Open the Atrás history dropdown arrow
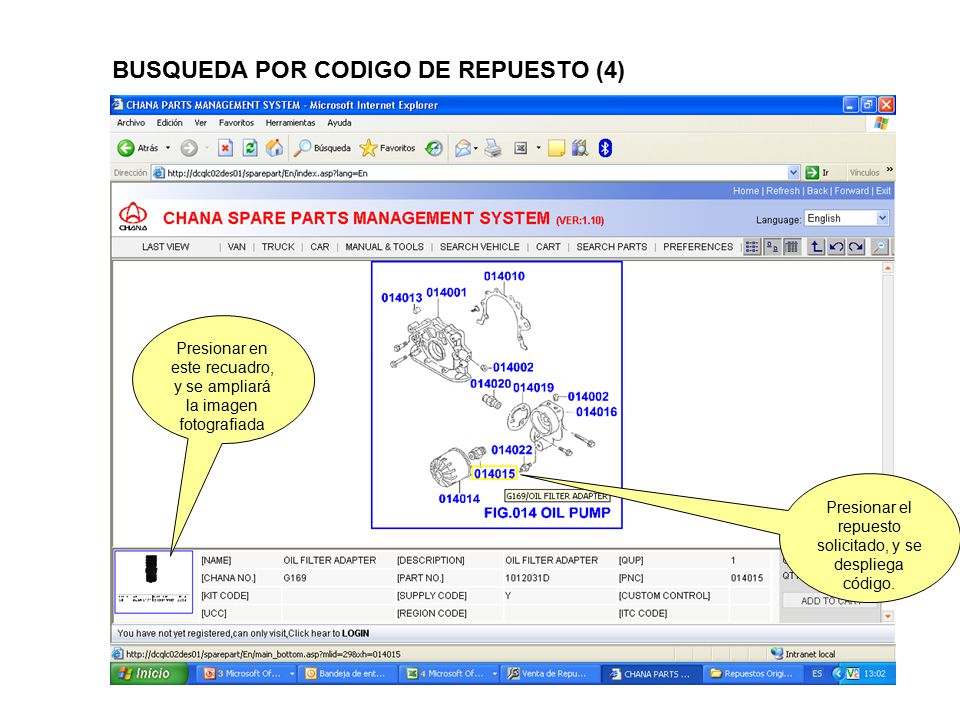The height and width of the screenshot is (720, 960). click(x=168, y=148)
